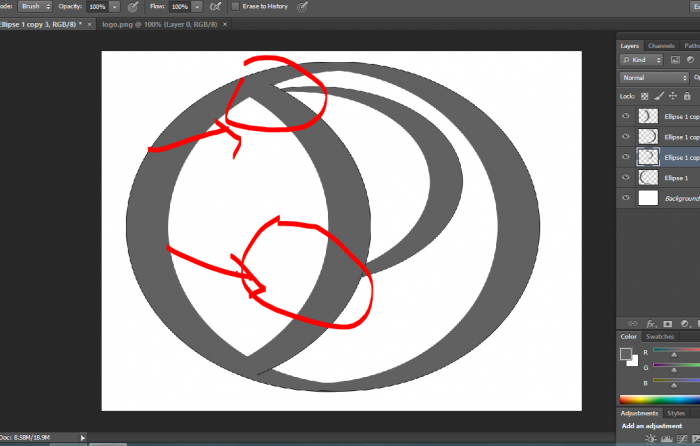Click the pressure for opacity icon
The height and width of the screenshot is (446, 700).
click(133, 7)
